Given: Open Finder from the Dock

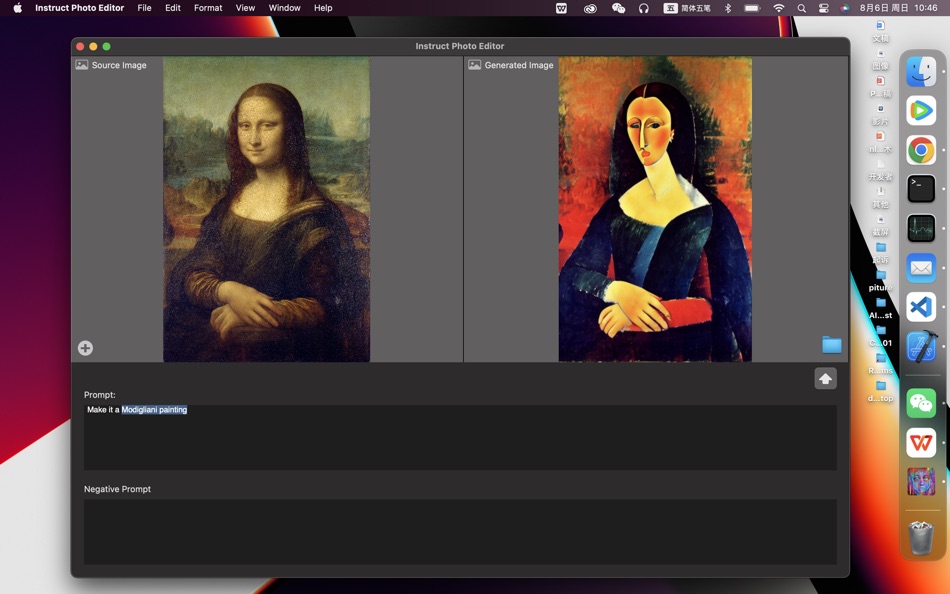Looking at the screenshot, I should tap(921, 71).
